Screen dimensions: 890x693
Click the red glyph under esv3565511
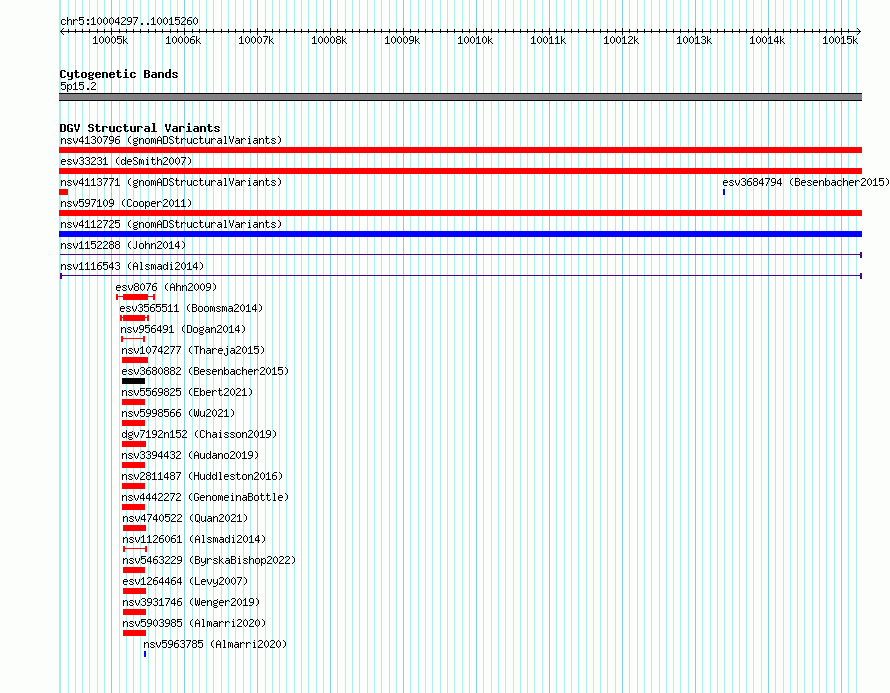(135, 318)
